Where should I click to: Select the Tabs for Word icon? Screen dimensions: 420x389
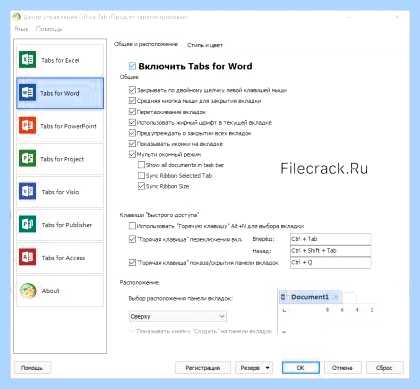pos(27,92)
